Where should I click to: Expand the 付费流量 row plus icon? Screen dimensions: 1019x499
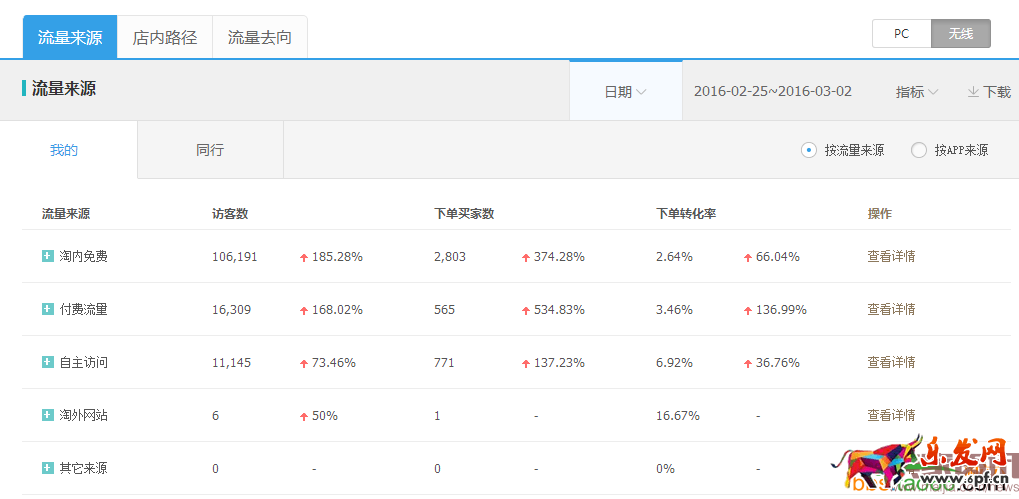(x=47, y=309)
